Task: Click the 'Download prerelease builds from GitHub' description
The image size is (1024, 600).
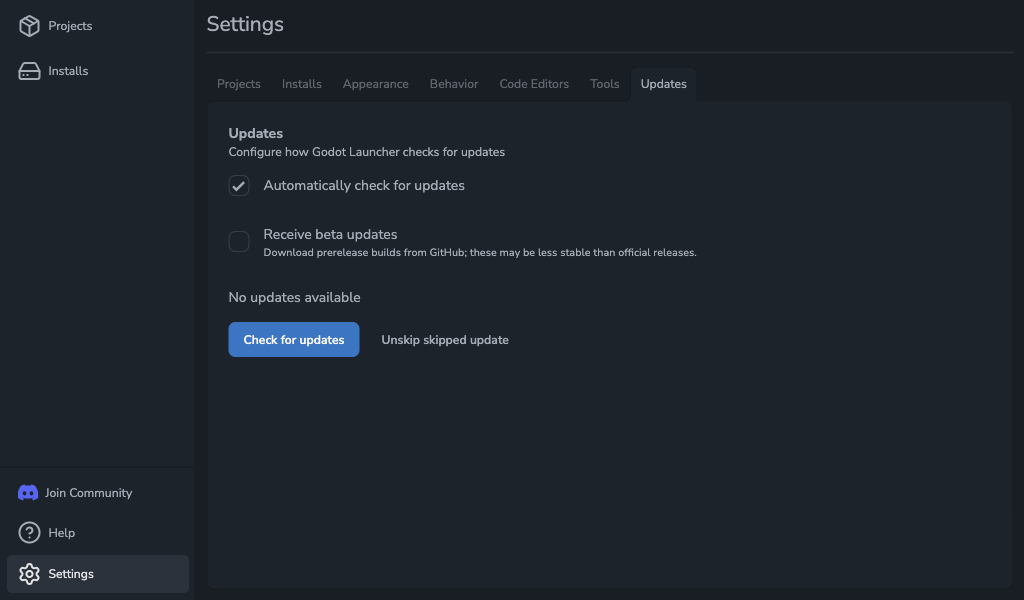Action: [x=480, y=253]
